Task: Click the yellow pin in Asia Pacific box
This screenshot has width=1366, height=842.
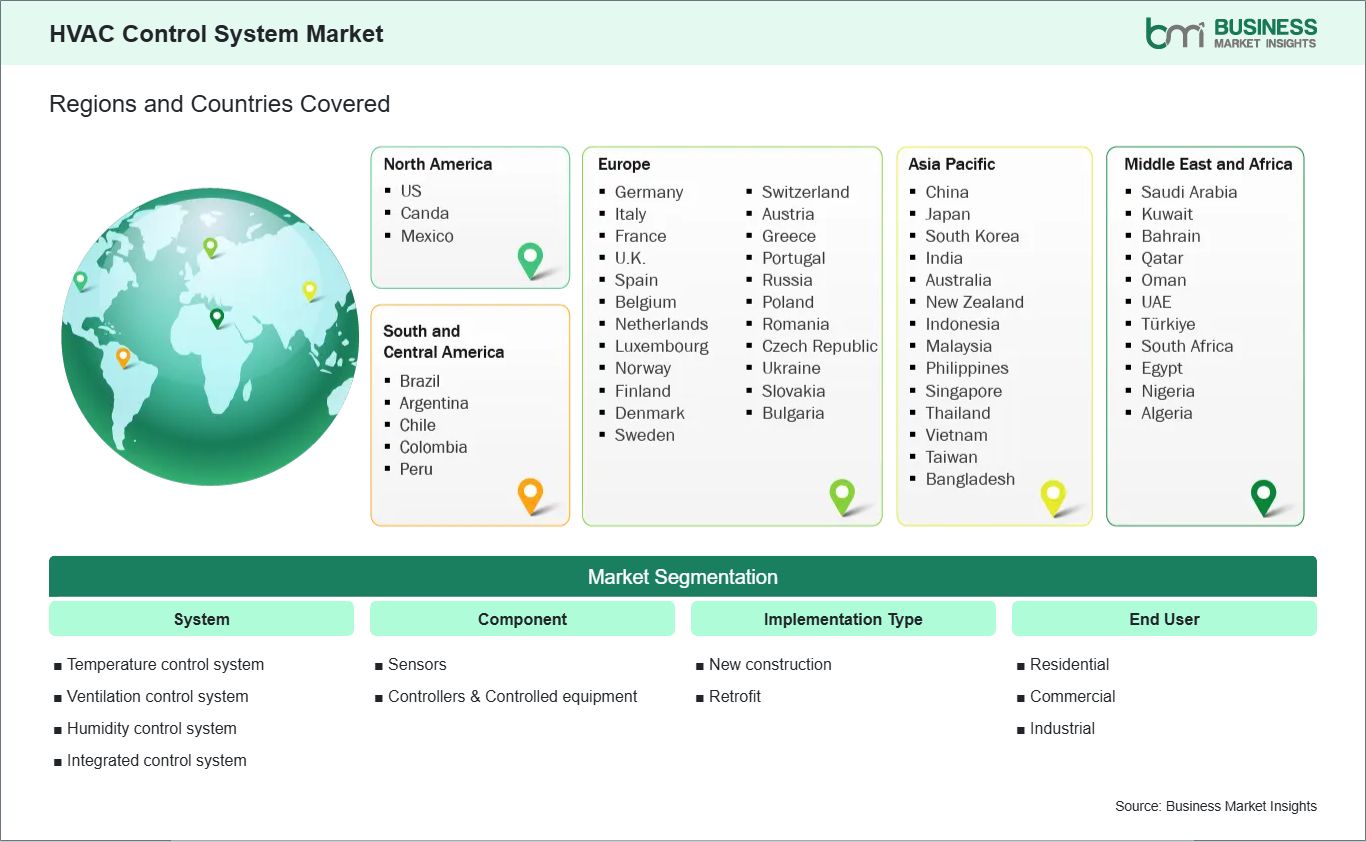Action: click(1053, 494)
